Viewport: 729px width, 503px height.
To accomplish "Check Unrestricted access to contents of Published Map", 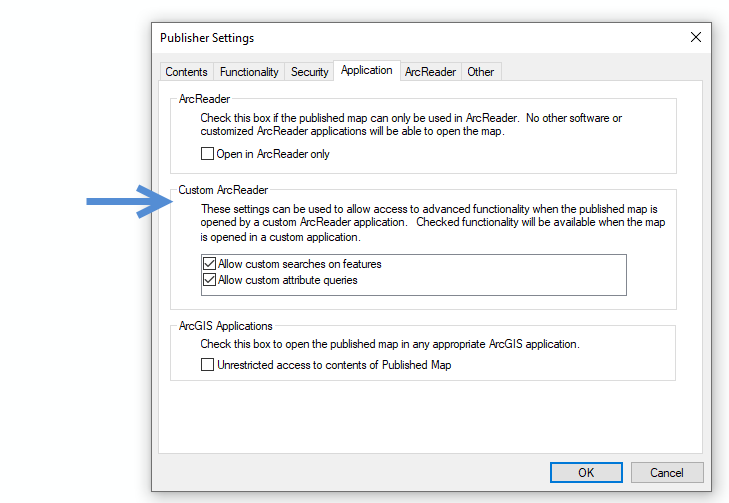I will click(x=208, y=365).
